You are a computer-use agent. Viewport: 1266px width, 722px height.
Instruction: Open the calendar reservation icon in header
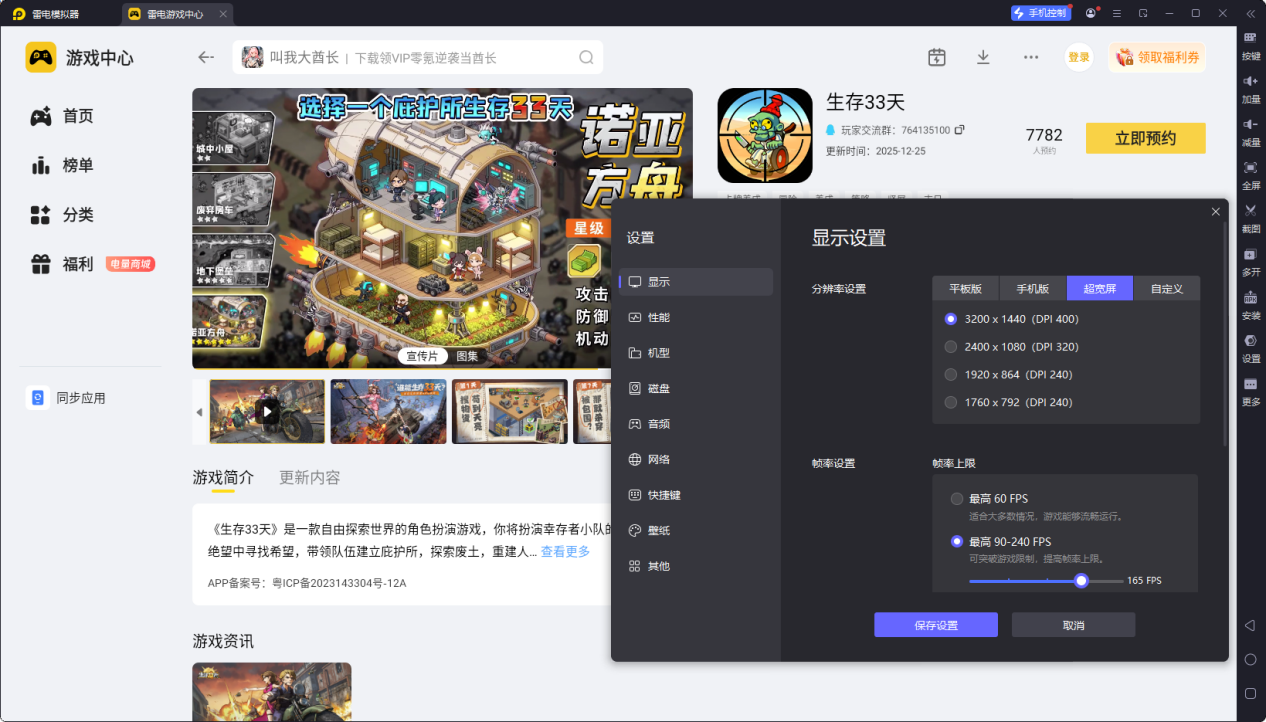pos(936,57)
